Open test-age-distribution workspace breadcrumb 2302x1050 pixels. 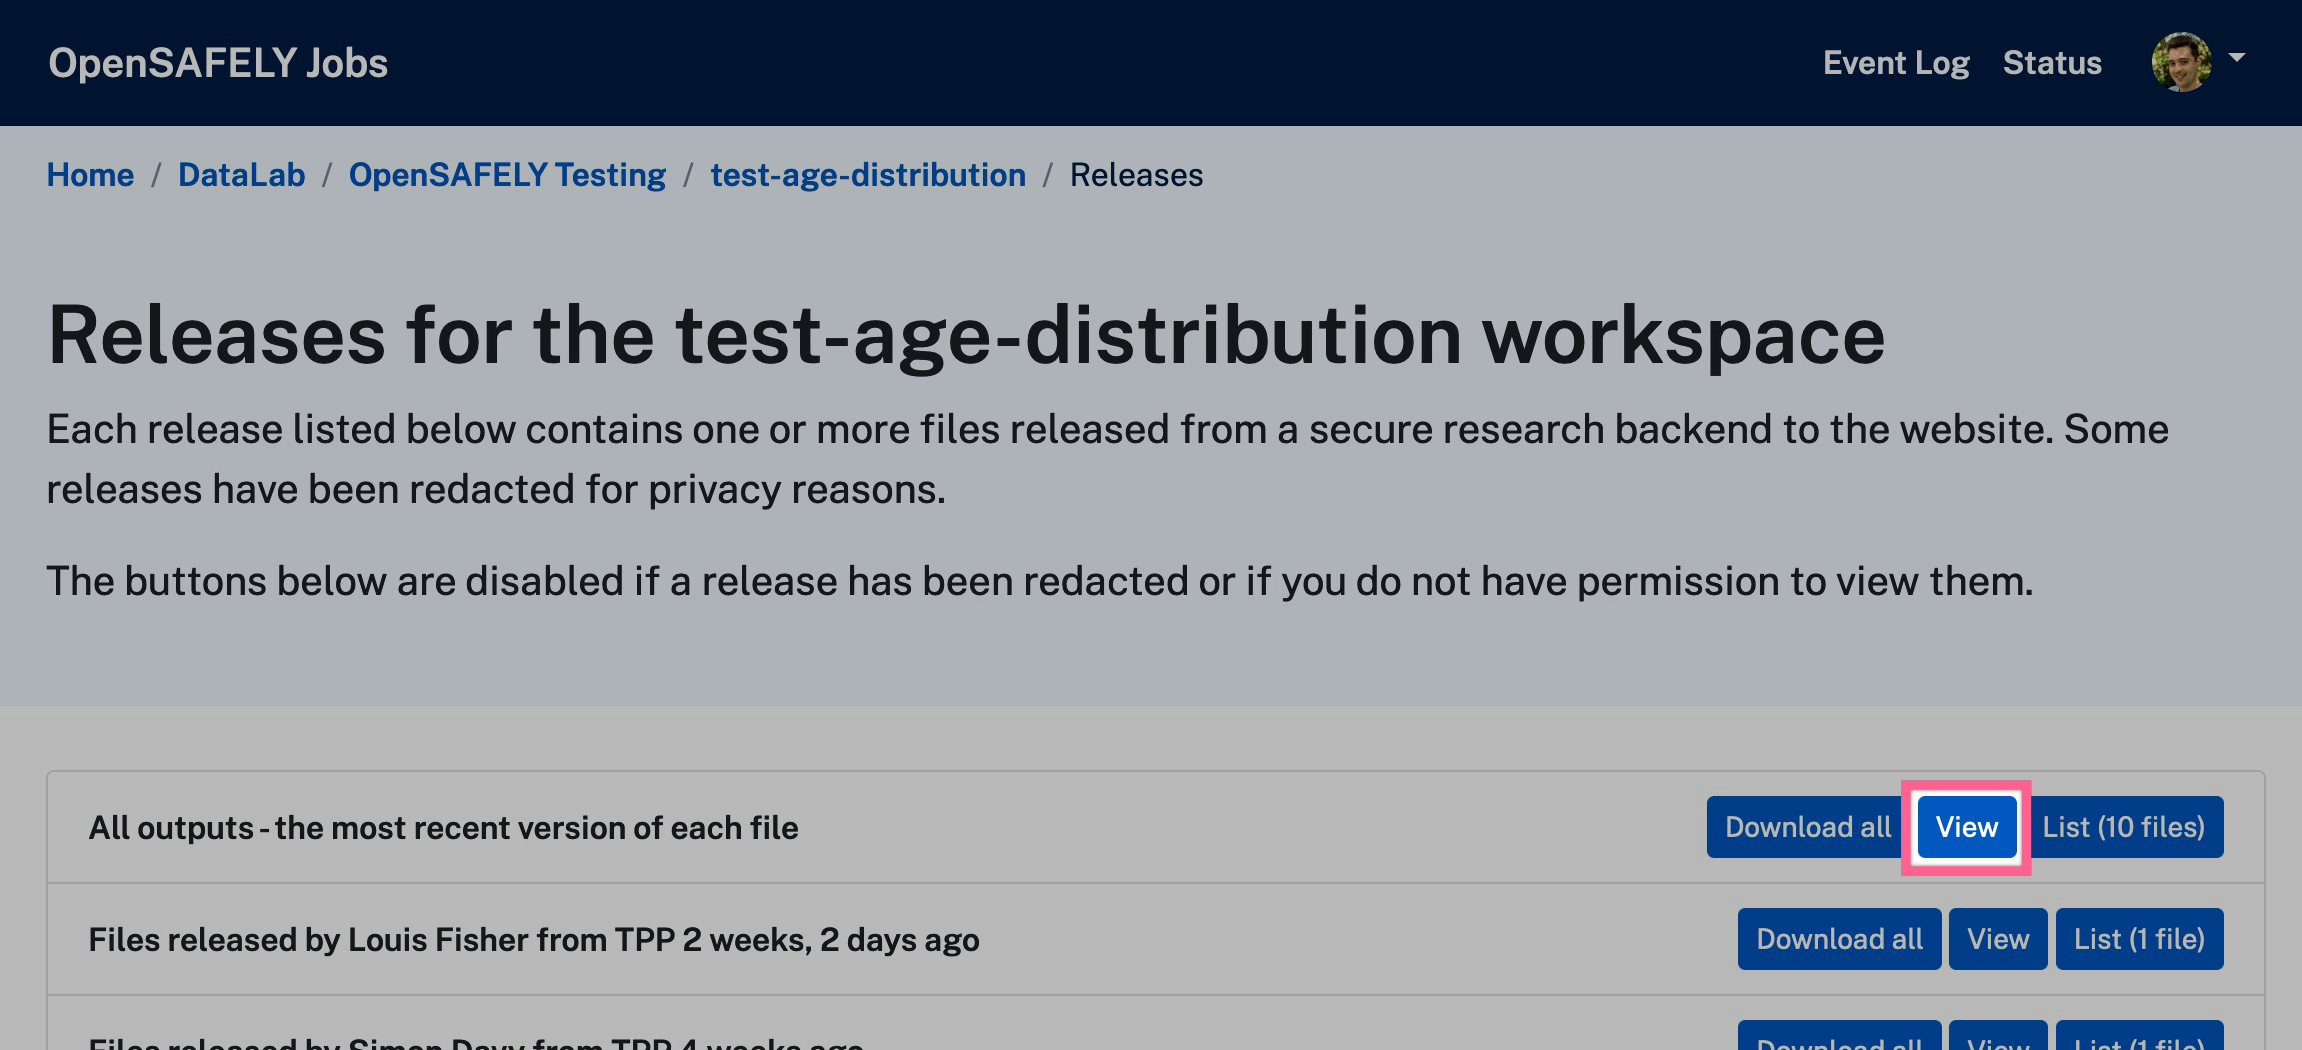[867, 175]
